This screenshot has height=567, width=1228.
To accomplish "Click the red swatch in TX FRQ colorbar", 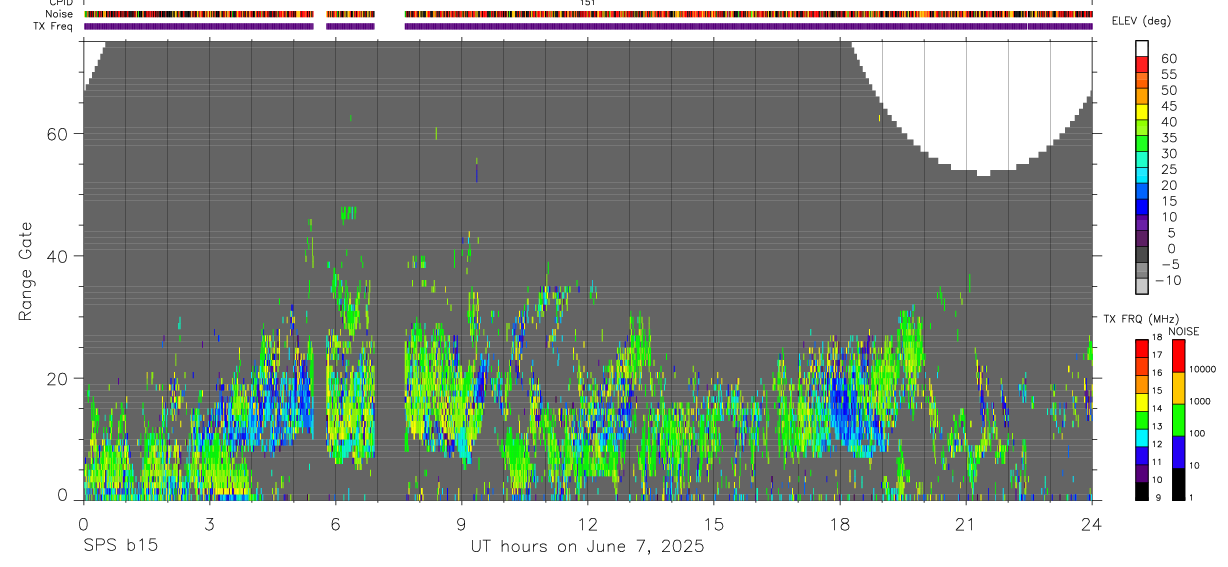I will [1142, 349].
